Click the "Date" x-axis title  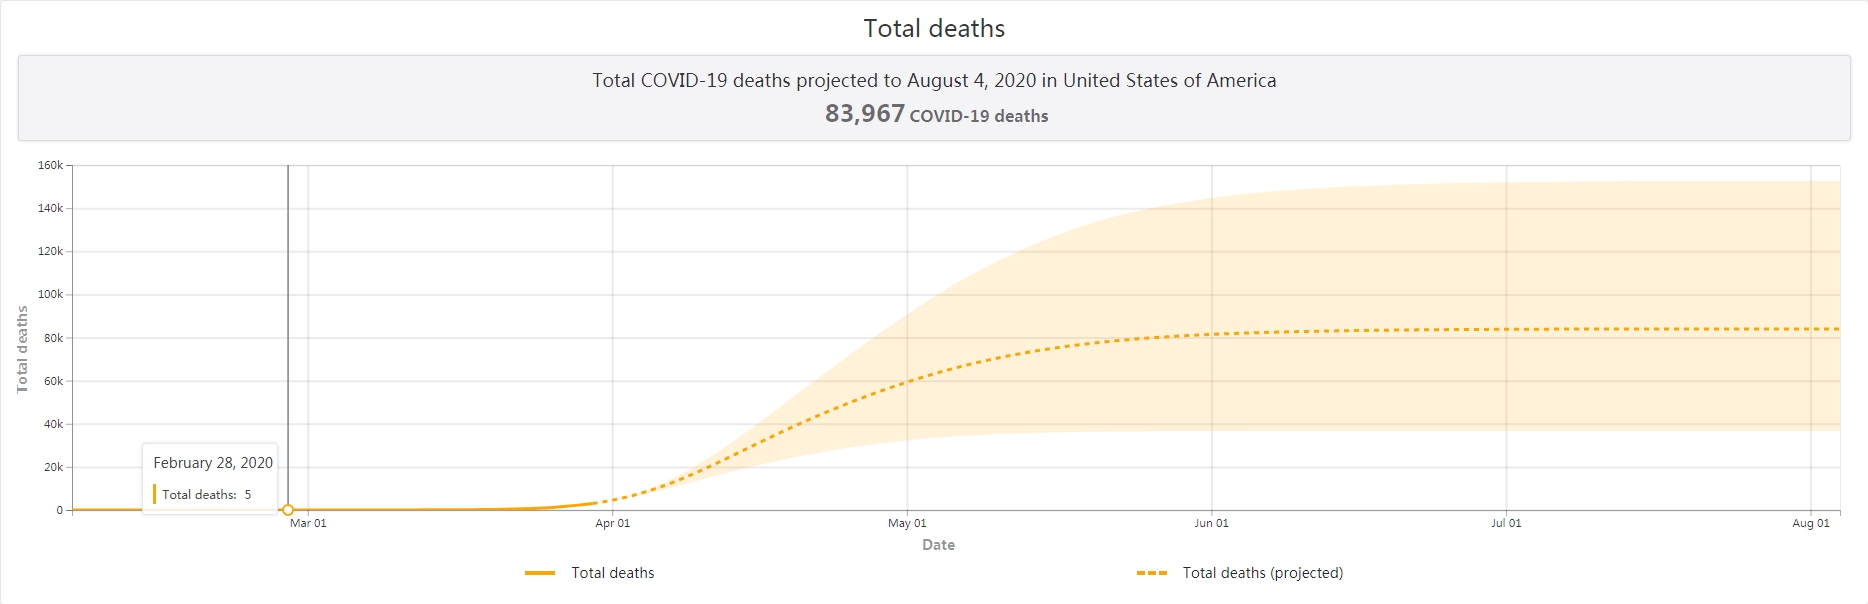(938, 545)
